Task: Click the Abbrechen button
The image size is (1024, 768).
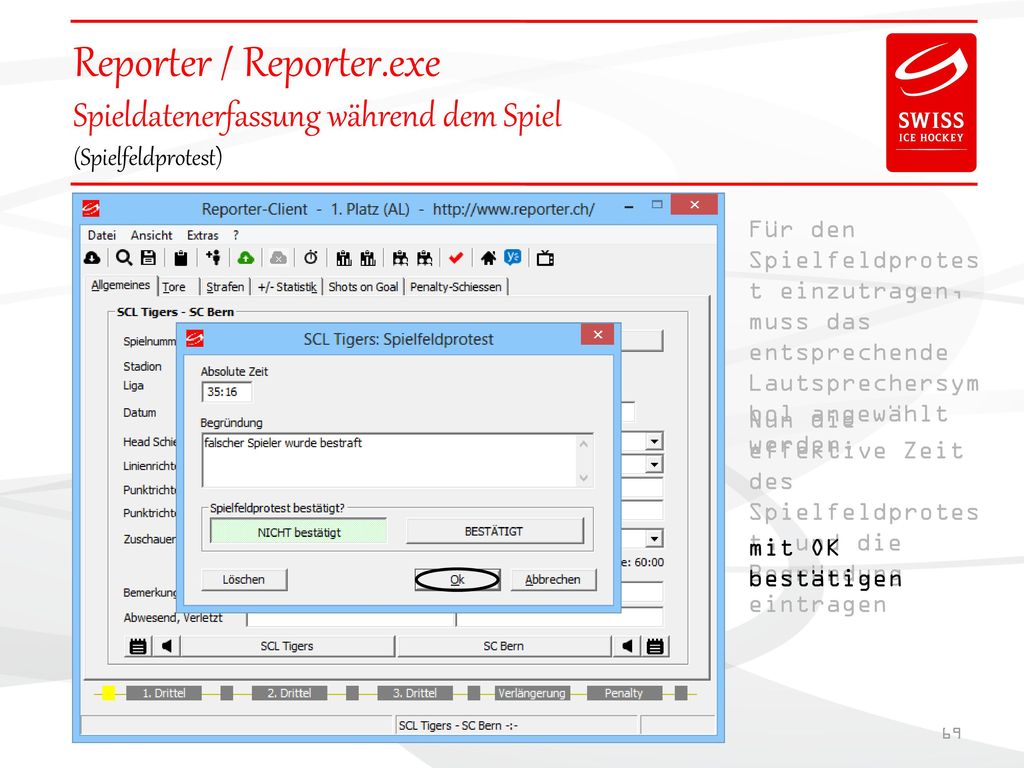Action: 552,579
